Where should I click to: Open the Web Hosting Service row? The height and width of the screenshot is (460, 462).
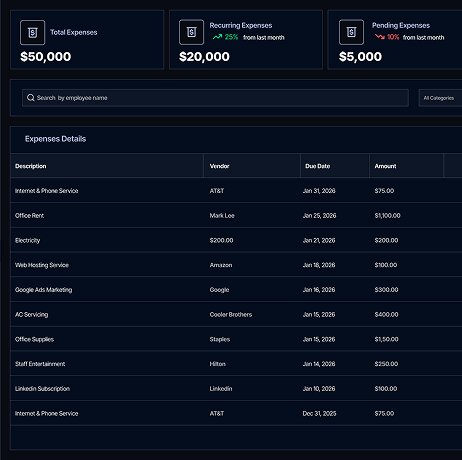(236, 265)
